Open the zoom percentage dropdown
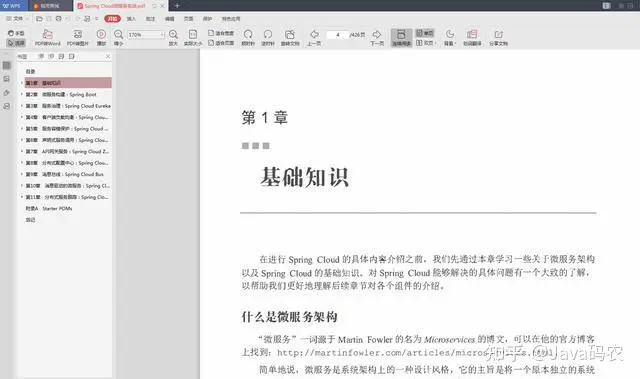Image resolution: width=640 pixels, height=379 pixels. point(162,35)
